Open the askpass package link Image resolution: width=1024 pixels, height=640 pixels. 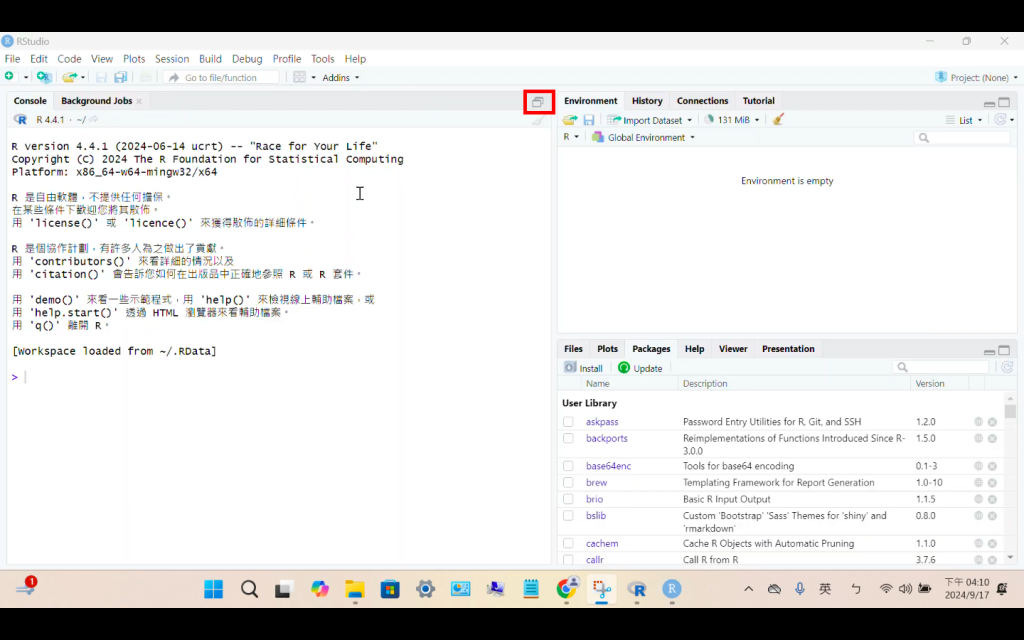point(601,422)
